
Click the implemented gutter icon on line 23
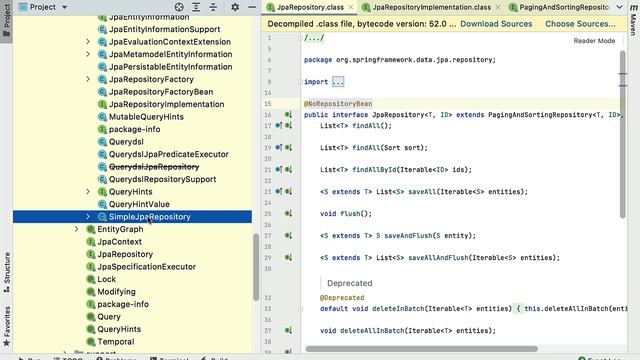[x=288, y=191]
